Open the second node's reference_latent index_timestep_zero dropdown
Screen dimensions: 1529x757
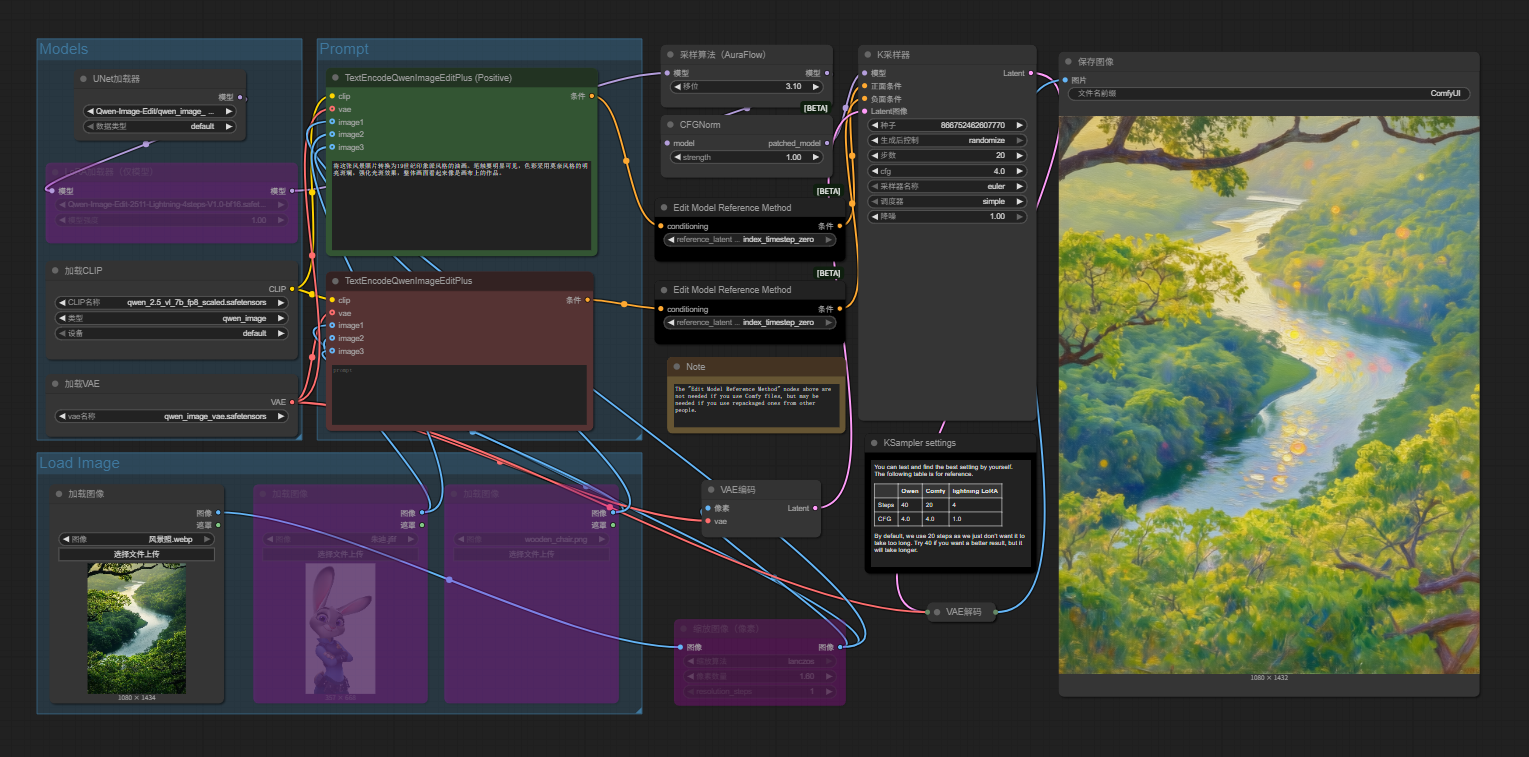(x=752, y=323)
